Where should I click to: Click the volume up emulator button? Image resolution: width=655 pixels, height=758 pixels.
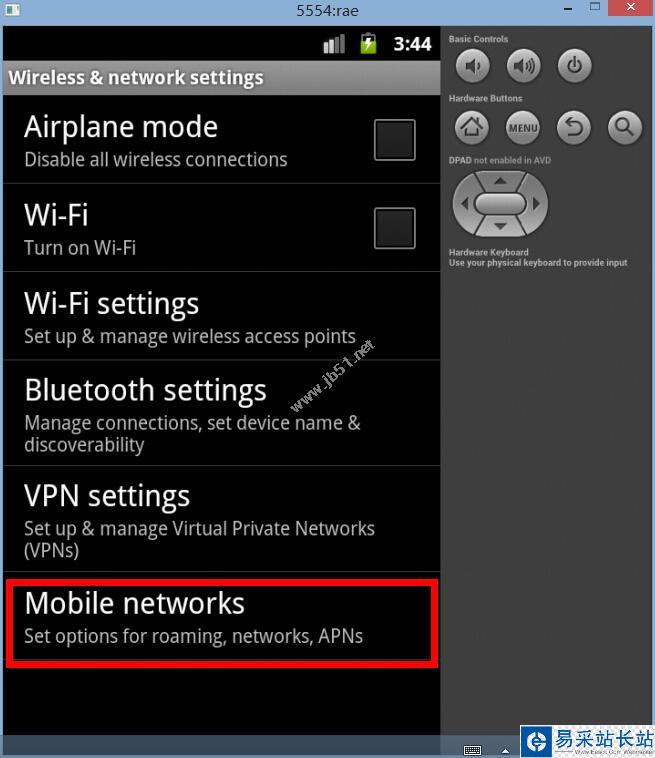(524, 66)
